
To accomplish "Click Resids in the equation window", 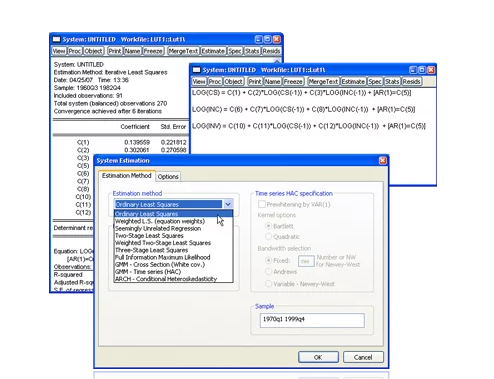I will point(411,81).
